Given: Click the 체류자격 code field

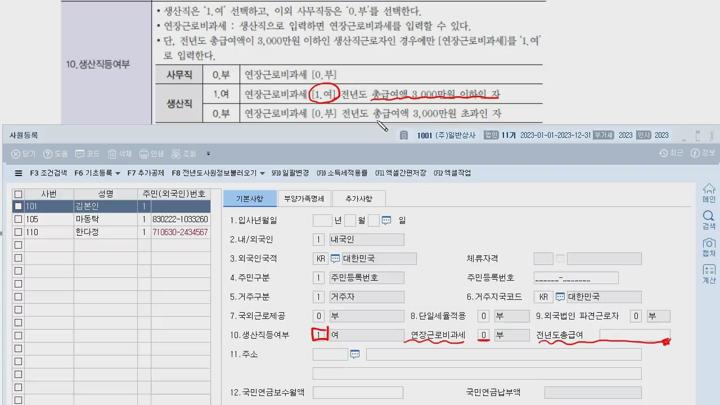Looking at the screenshot, I should [x=543, y=259].
